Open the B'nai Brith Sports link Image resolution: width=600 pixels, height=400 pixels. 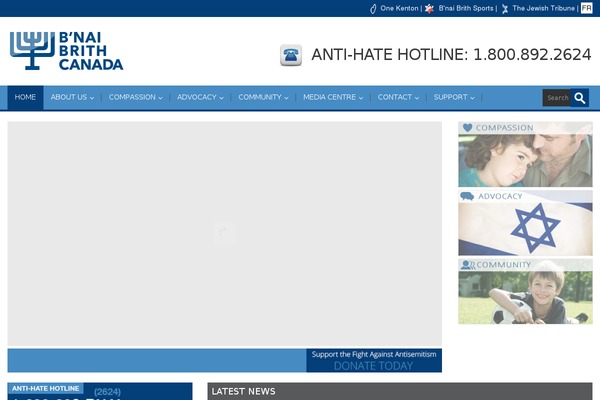coord(466,8)
